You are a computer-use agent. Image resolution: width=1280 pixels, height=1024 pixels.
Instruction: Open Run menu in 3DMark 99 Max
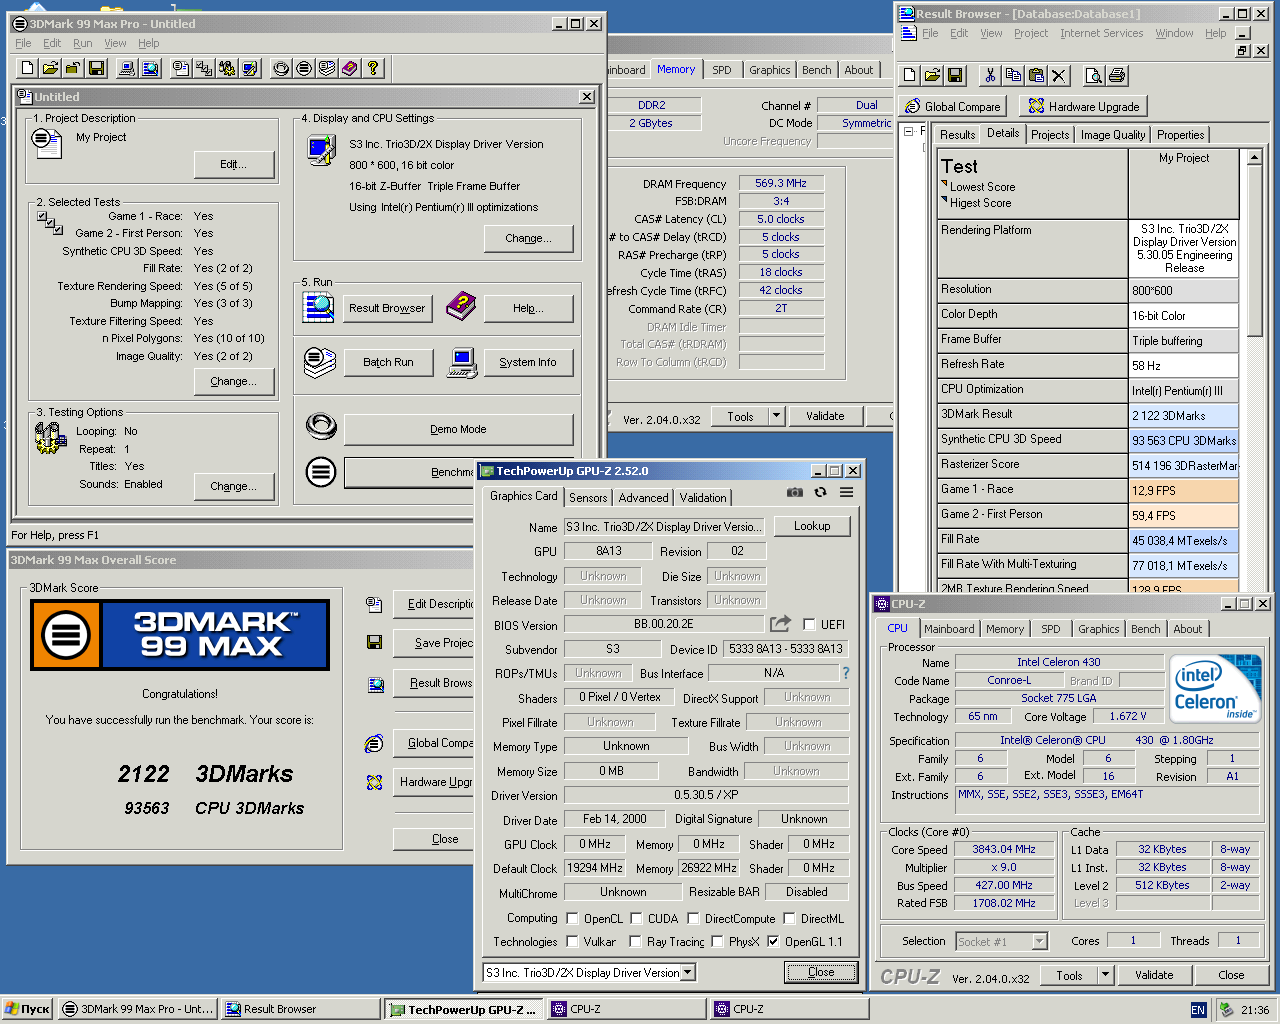pos(83,43)
